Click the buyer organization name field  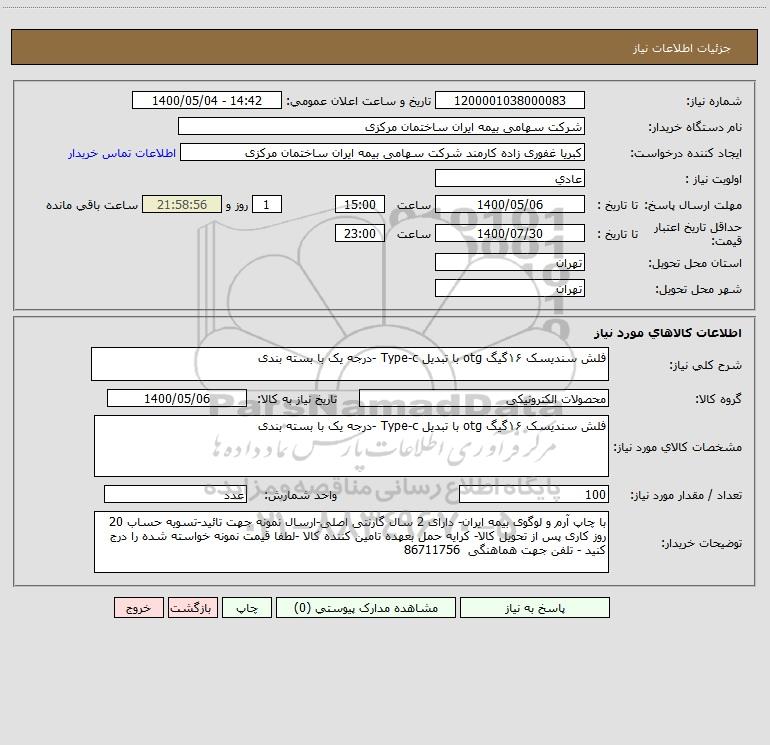click(x=381, y=127)
